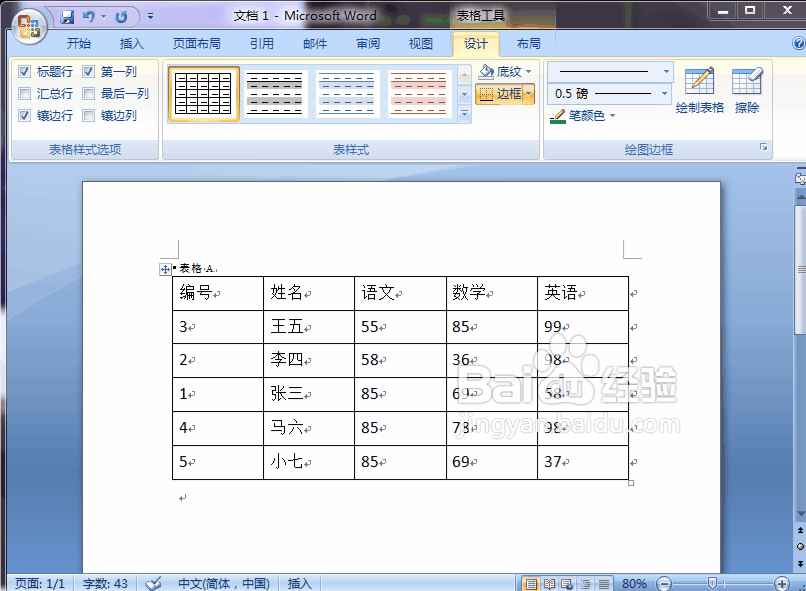Switch to the 布局 (Layout) ribbon tab
Image resolution: width=806 pixels, height=591 pixels.
pos(529,43)
